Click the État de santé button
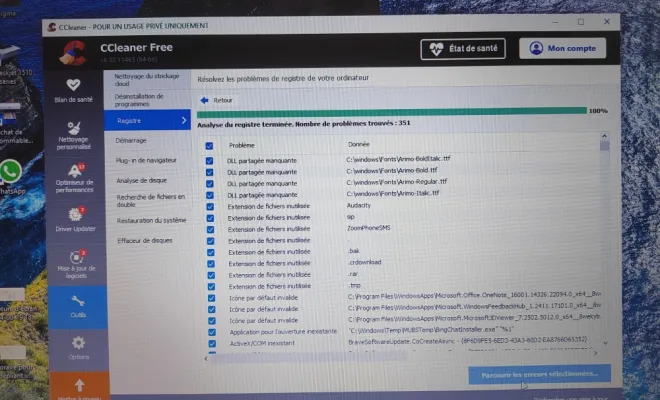Viewport: 660px width, 400px height. 463,49
